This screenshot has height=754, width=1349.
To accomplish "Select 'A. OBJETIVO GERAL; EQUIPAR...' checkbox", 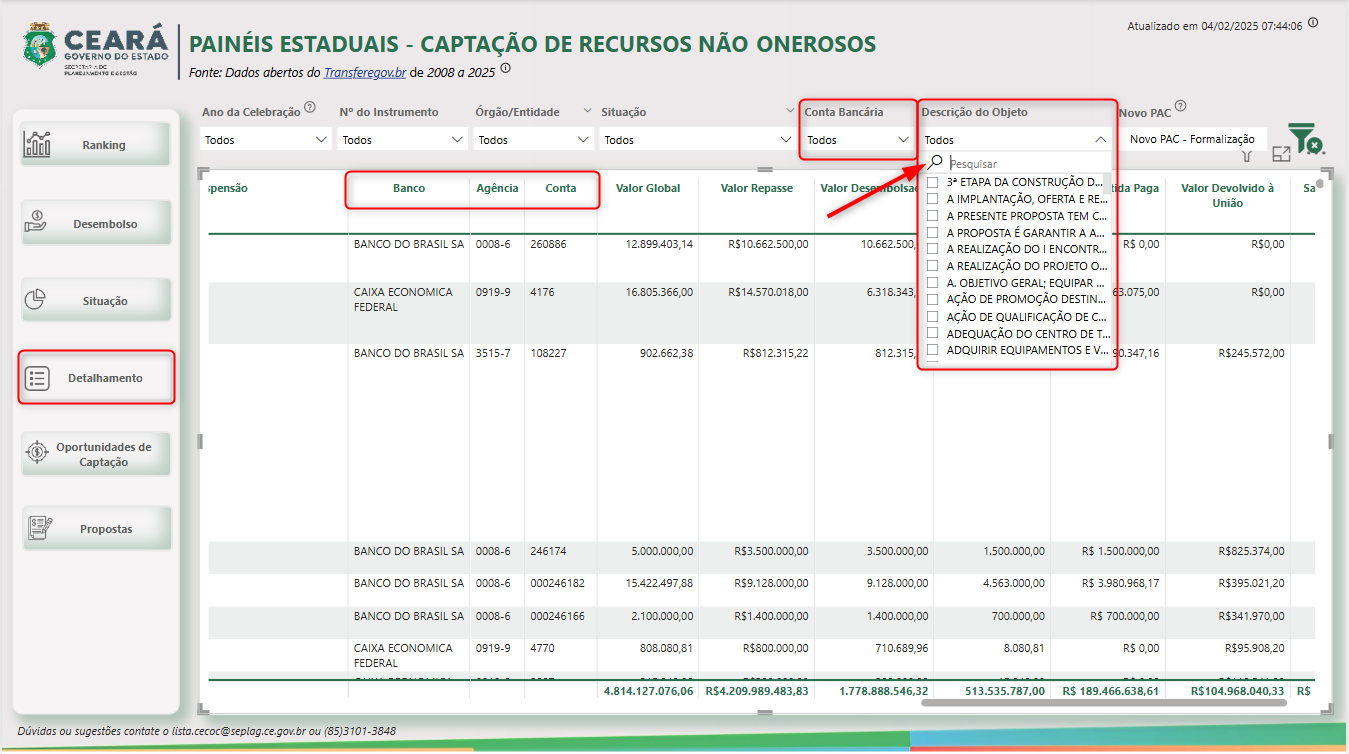I will (933, 283).
